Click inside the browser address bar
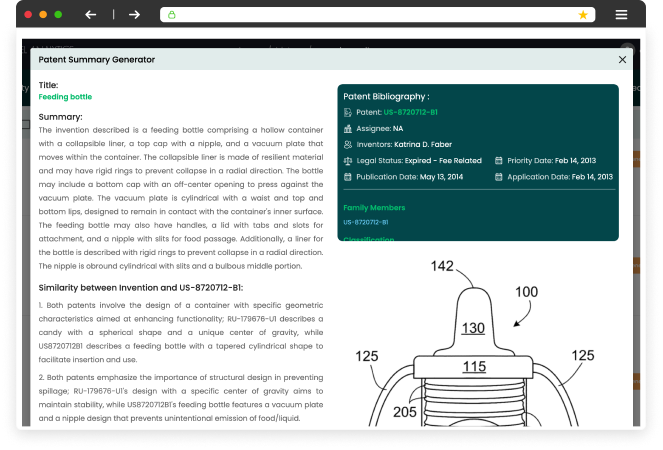 click(378, 15)
